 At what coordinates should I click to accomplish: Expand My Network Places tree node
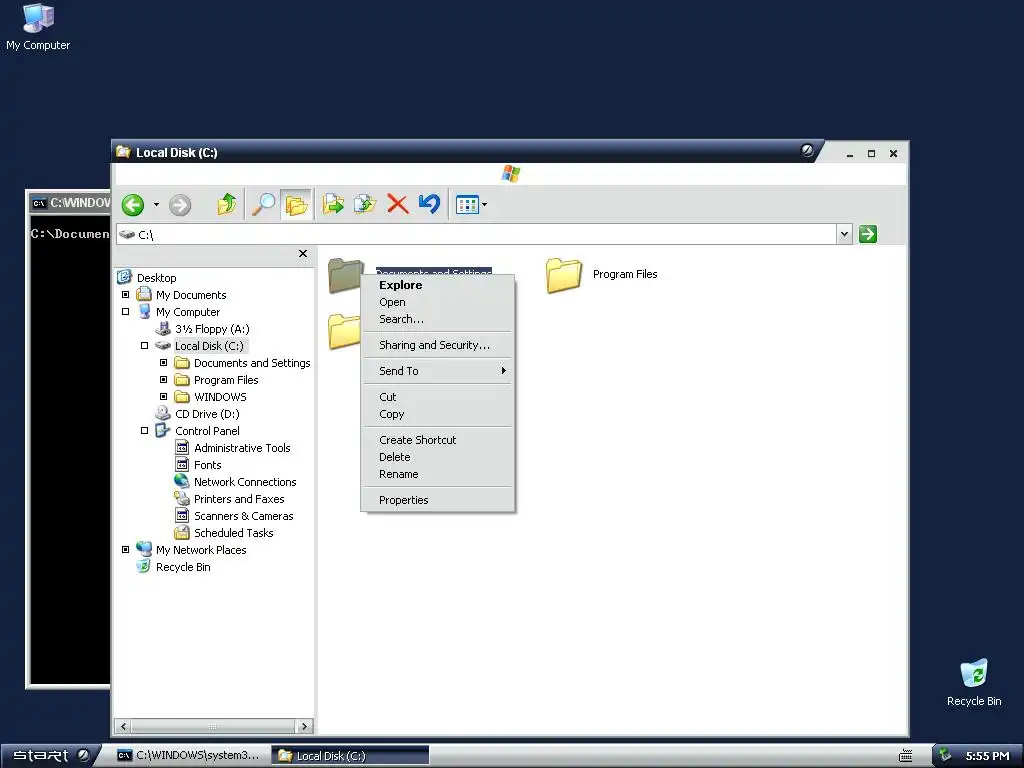[125, 549]
